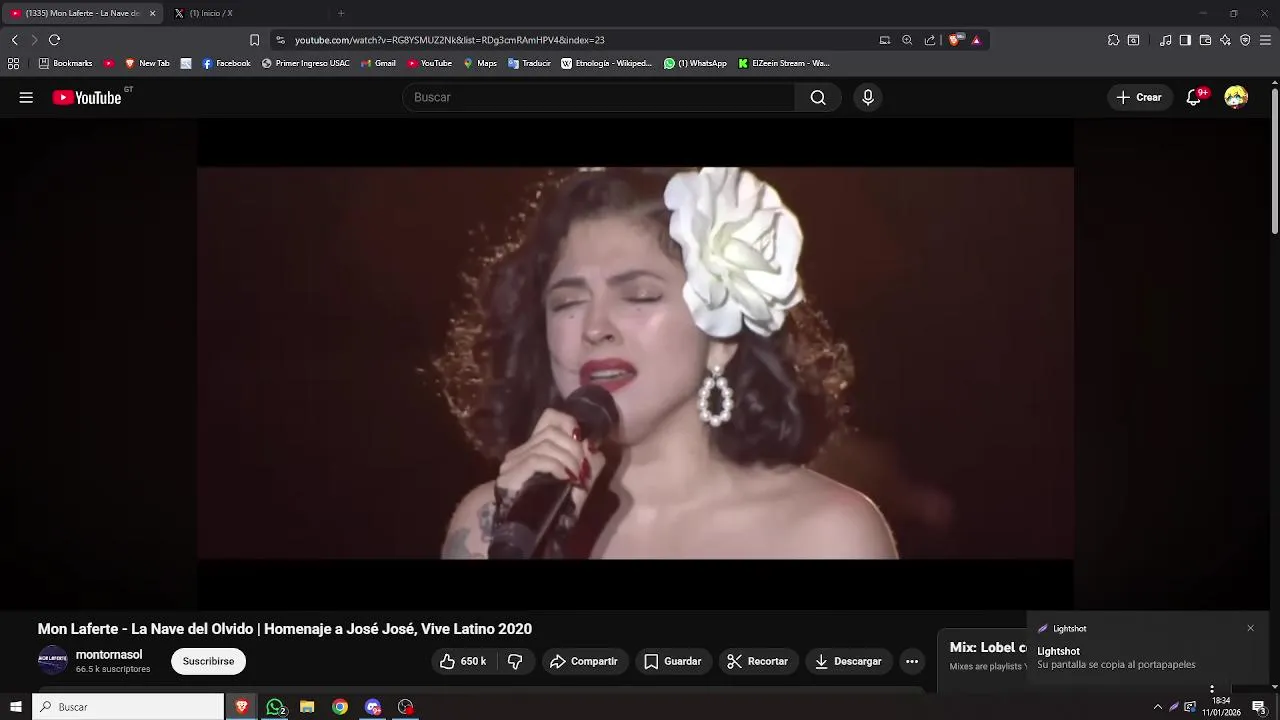Viewport: 1280px width, 720px height.
Task: Open more actions three-dot menu
Action: [912, 661]
